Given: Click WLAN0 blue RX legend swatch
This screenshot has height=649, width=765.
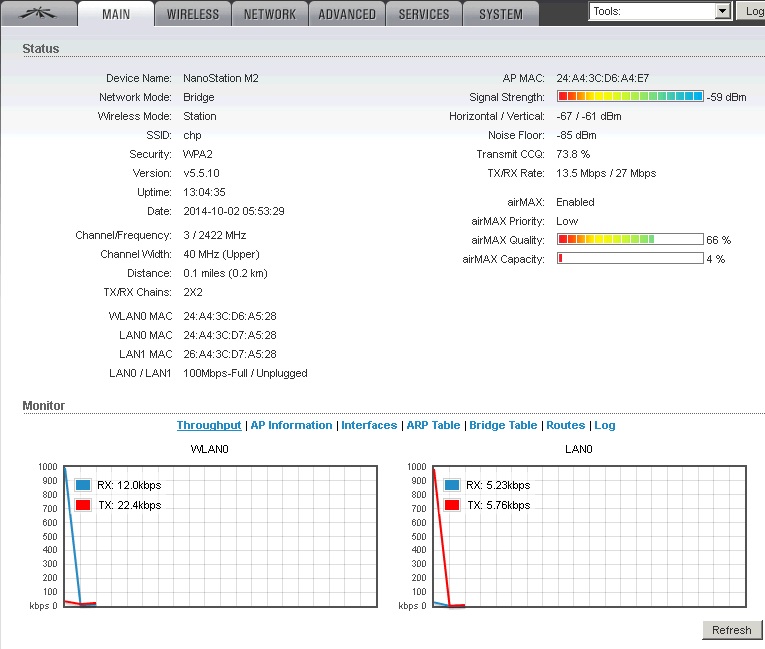Looking at the screenshot, I should click(x=83, y=485).
